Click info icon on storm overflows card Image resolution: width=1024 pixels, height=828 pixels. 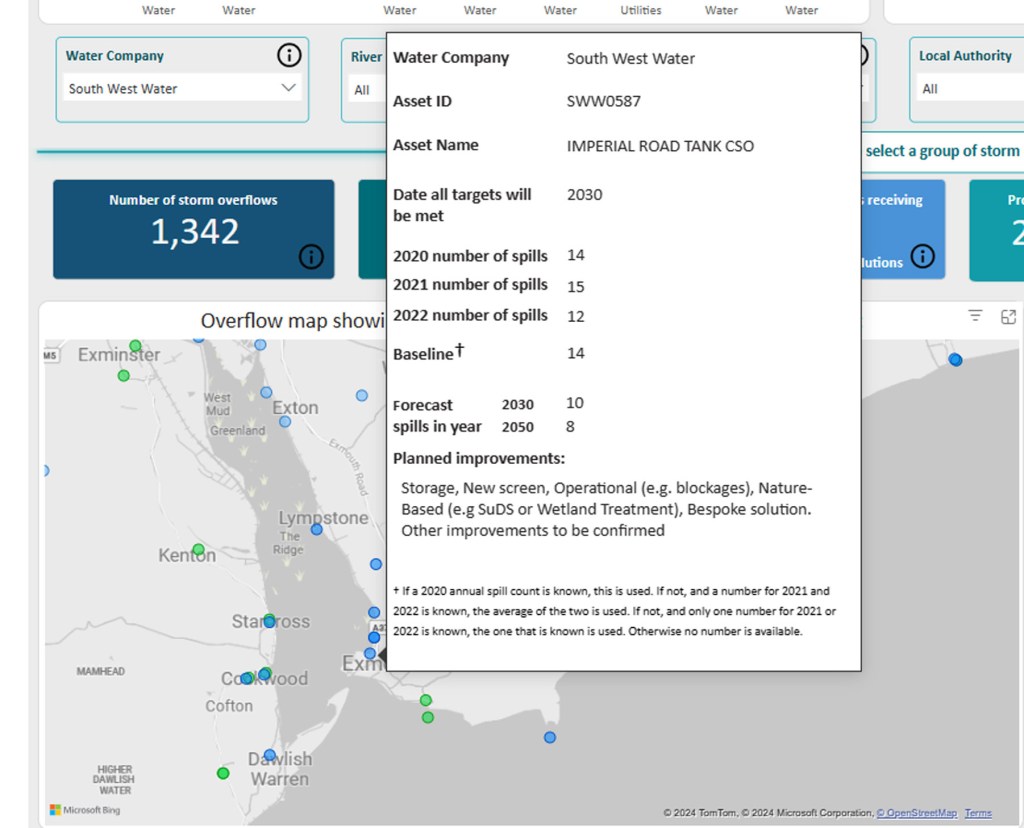(311, 257)
